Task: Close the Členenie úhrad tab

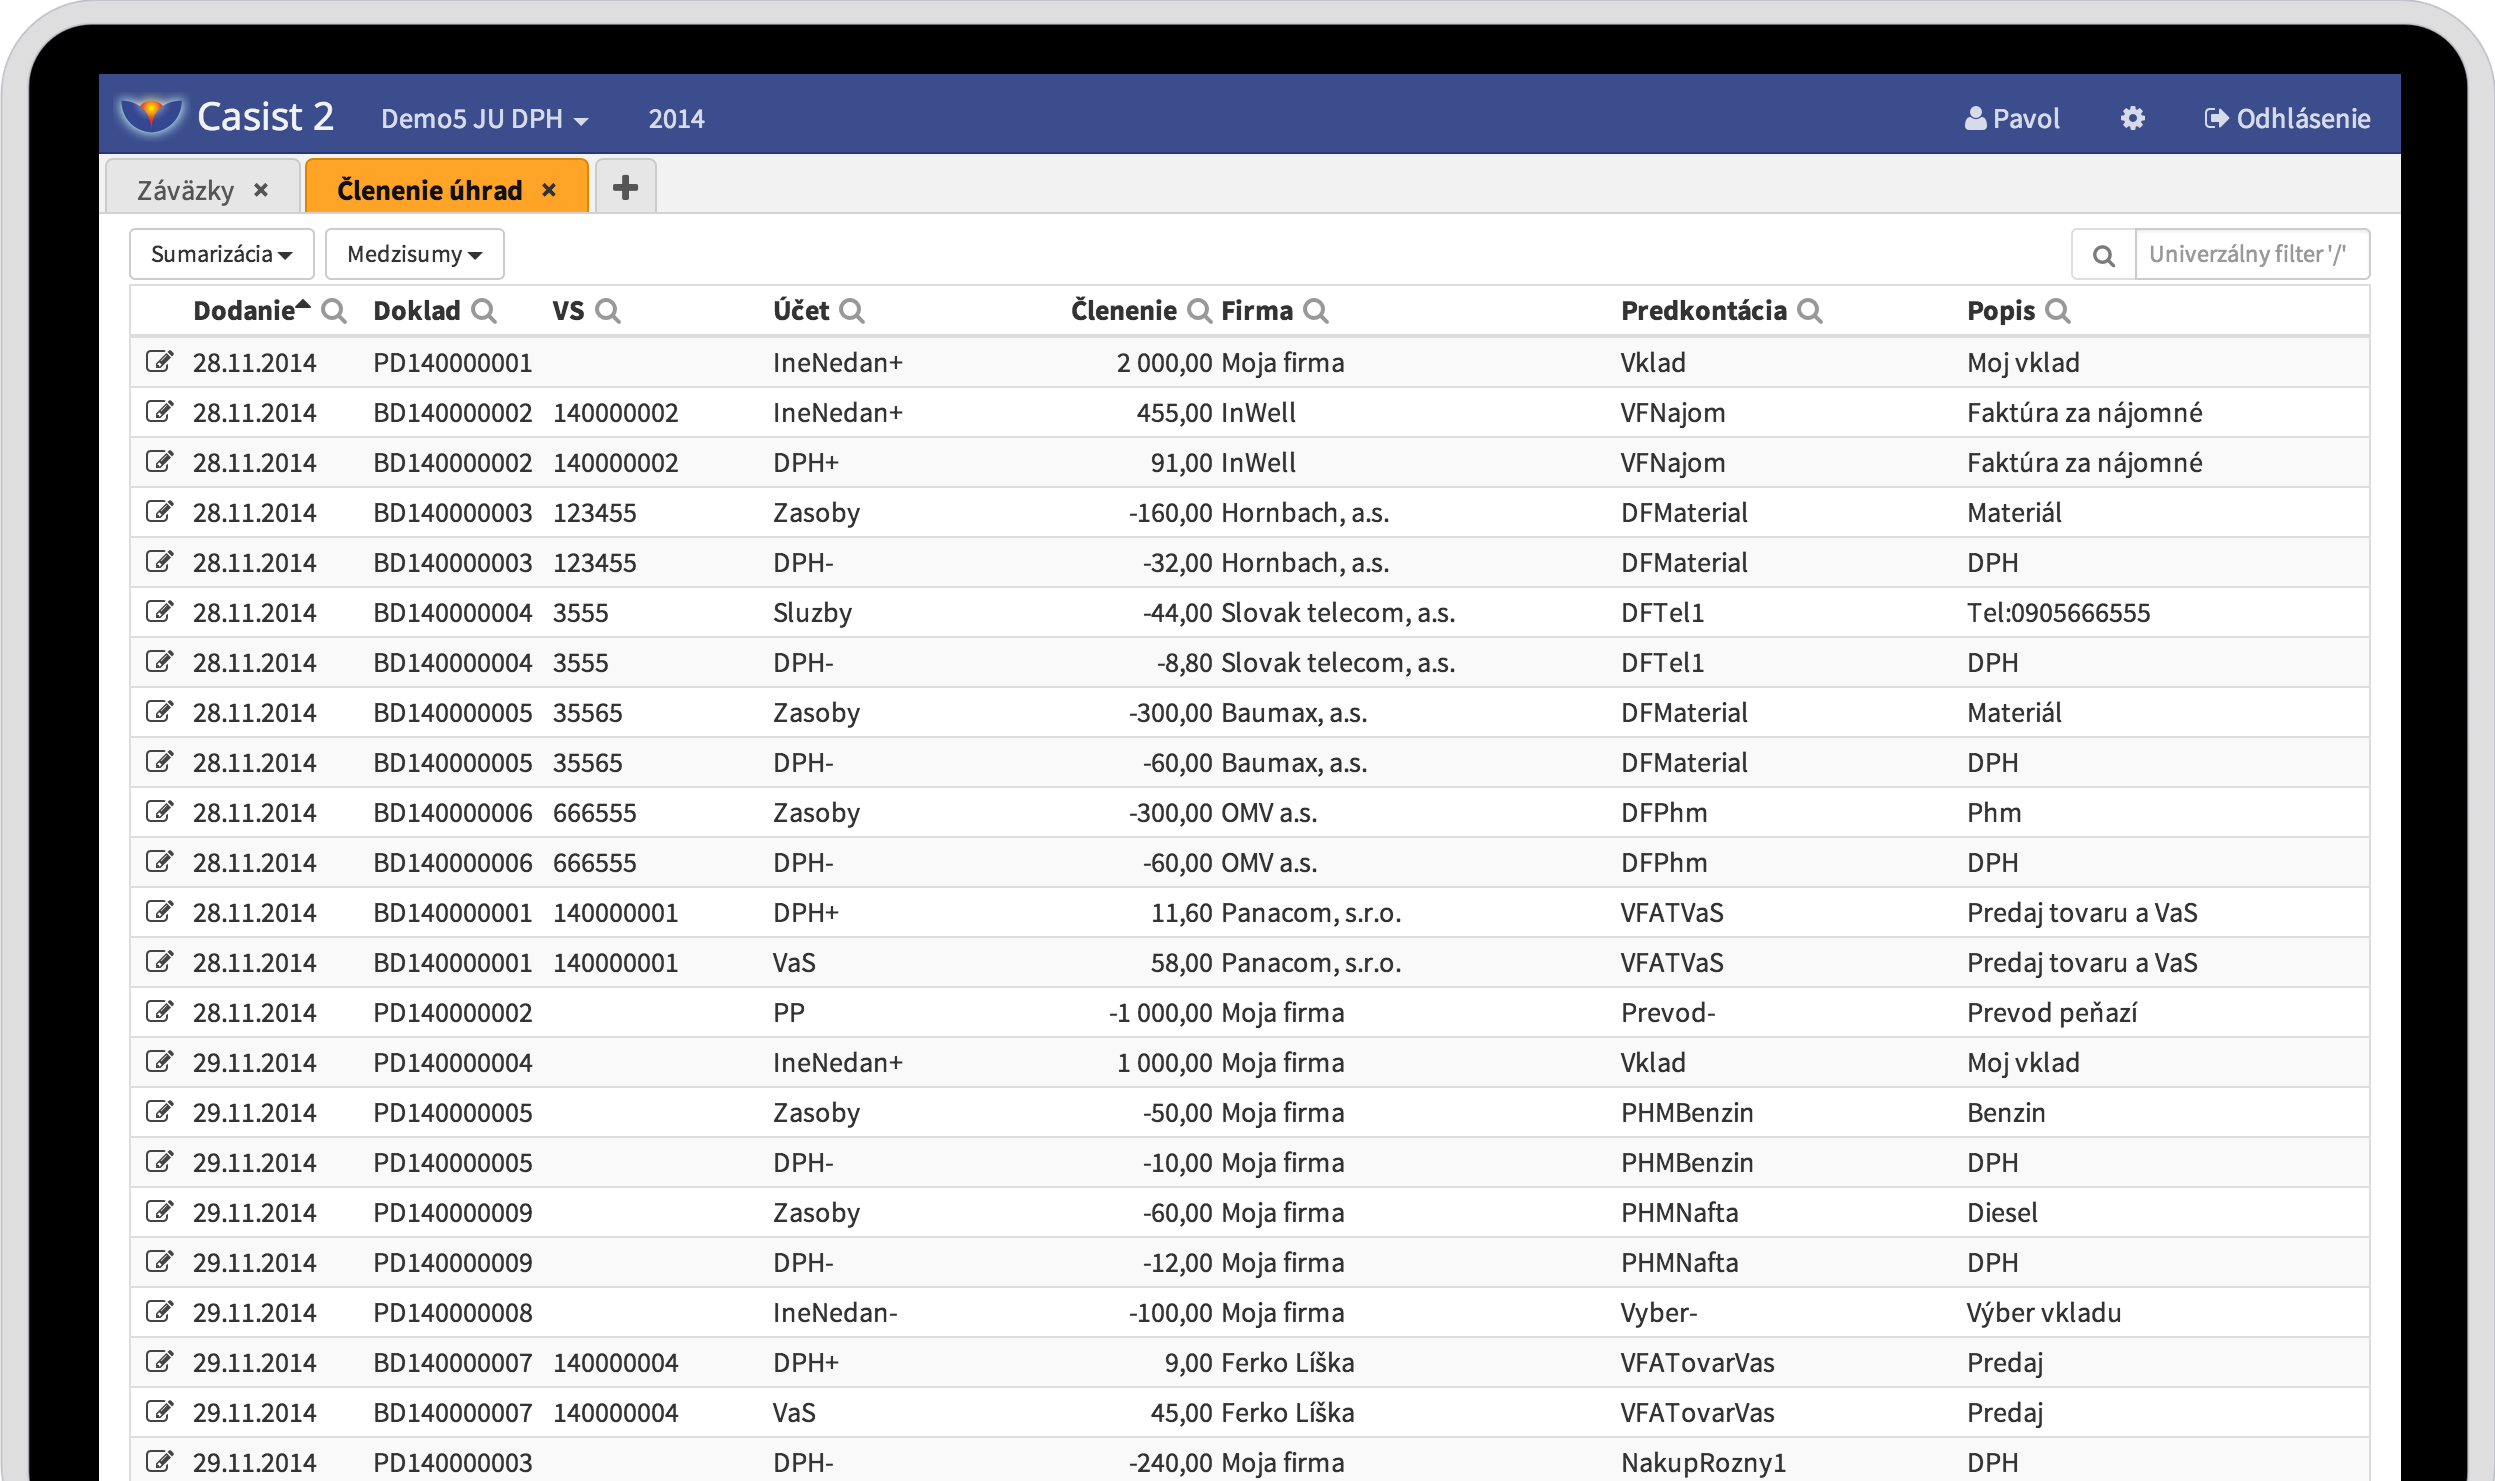Action: 548,190
